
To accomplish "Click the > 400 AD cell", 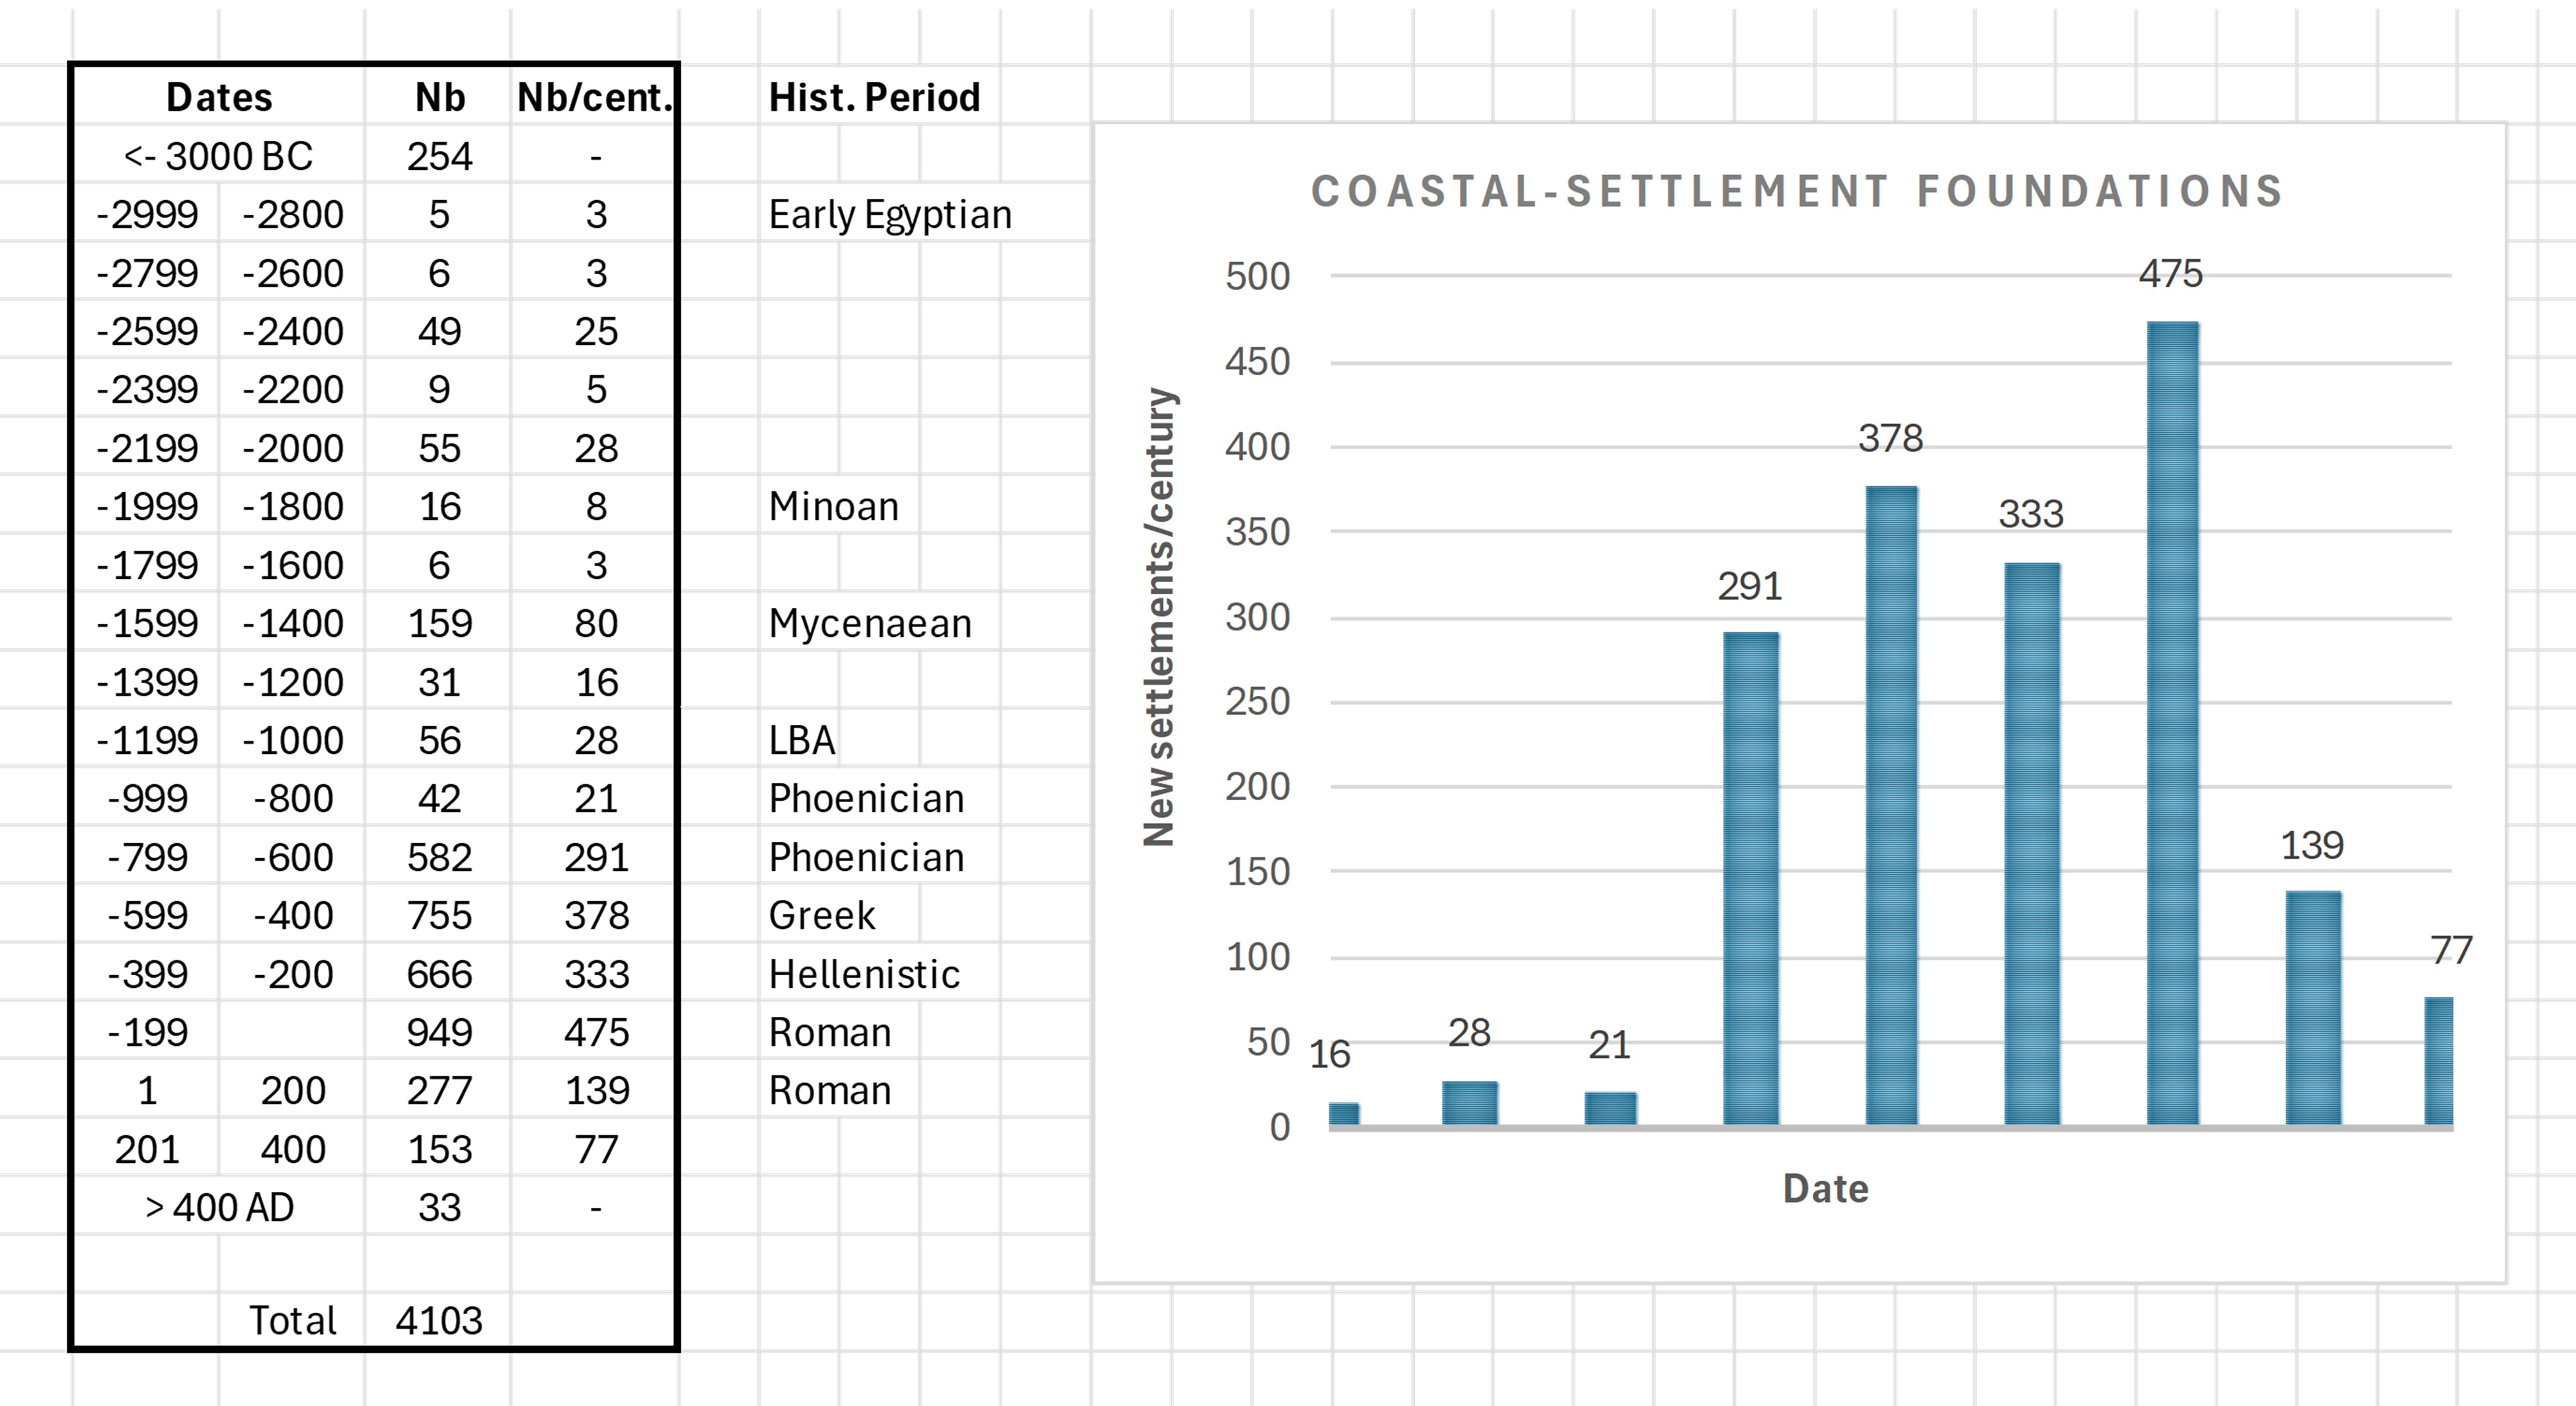I will point(219,1207).
